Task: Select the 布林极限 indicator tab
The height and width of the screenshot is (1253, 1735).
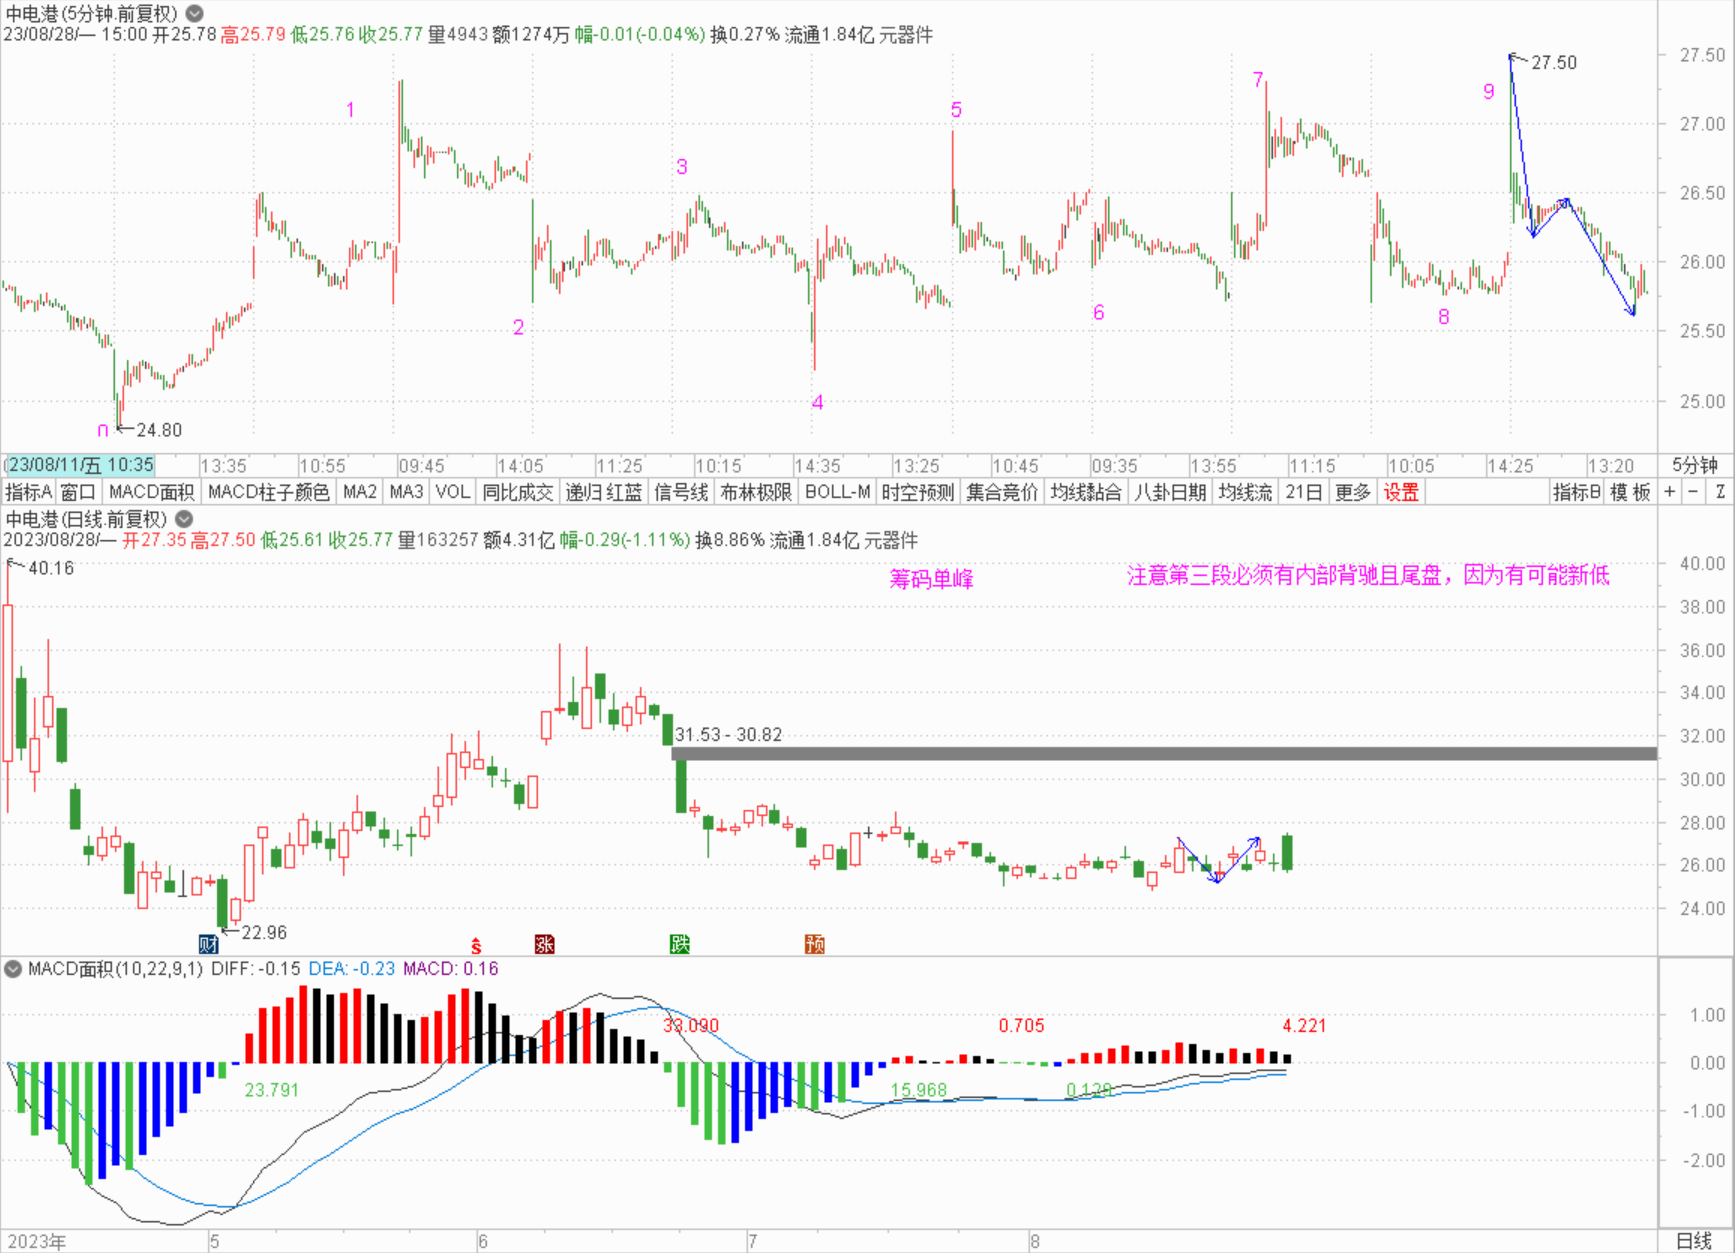Action: tap(756, 492)
